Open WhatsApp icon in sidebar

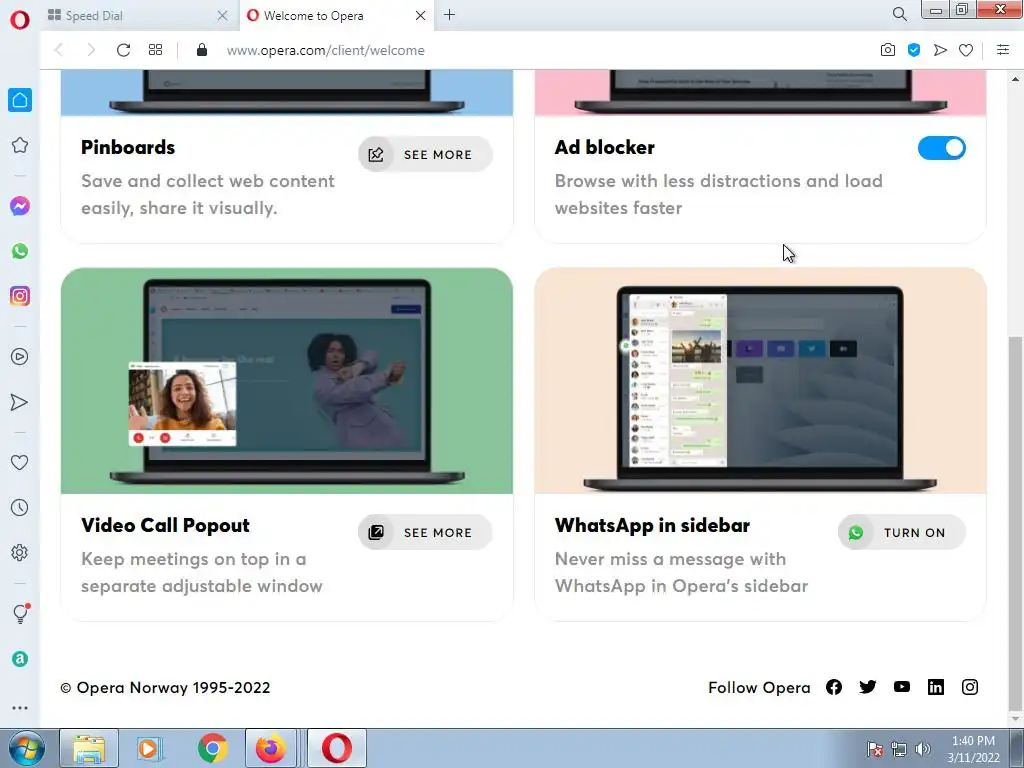pyautogui.click(x=20, y=251)
